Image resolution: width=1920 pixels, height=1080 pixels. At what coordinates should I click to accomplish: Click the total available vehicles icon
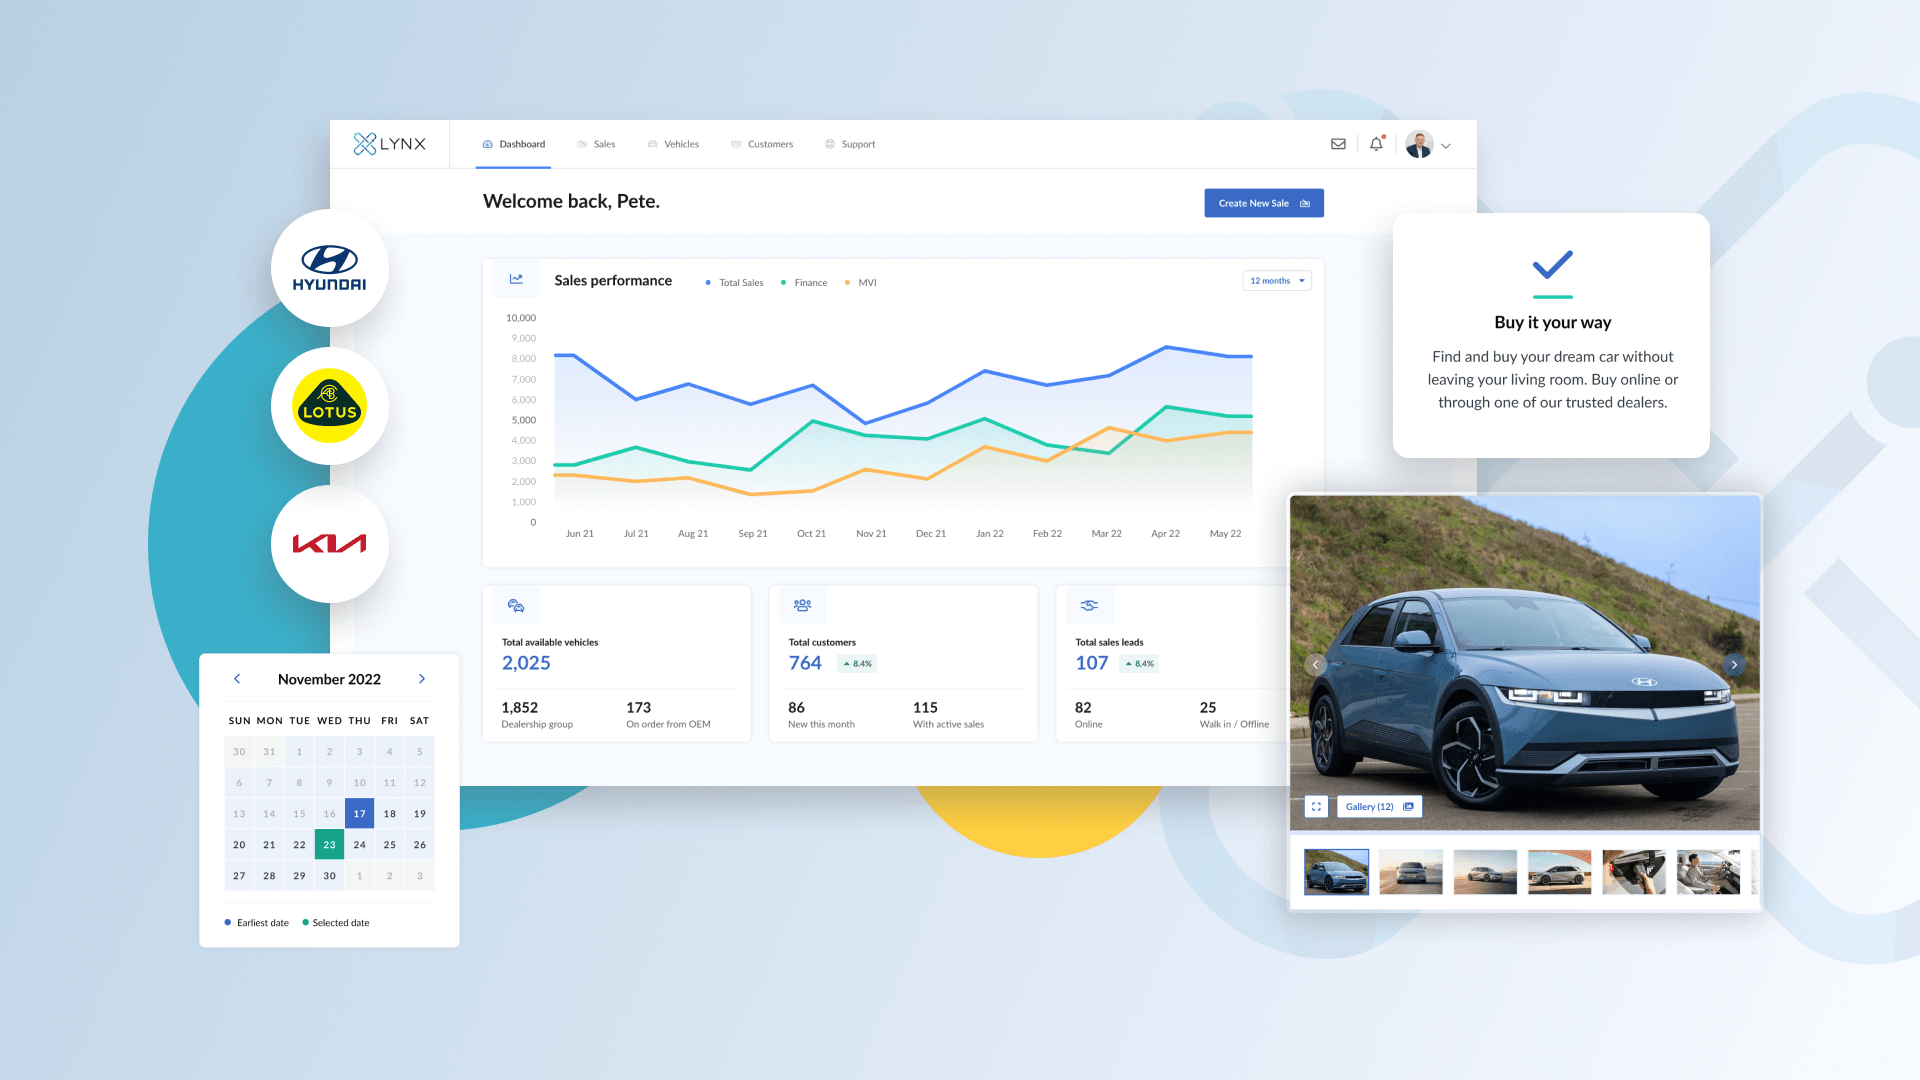516,605
